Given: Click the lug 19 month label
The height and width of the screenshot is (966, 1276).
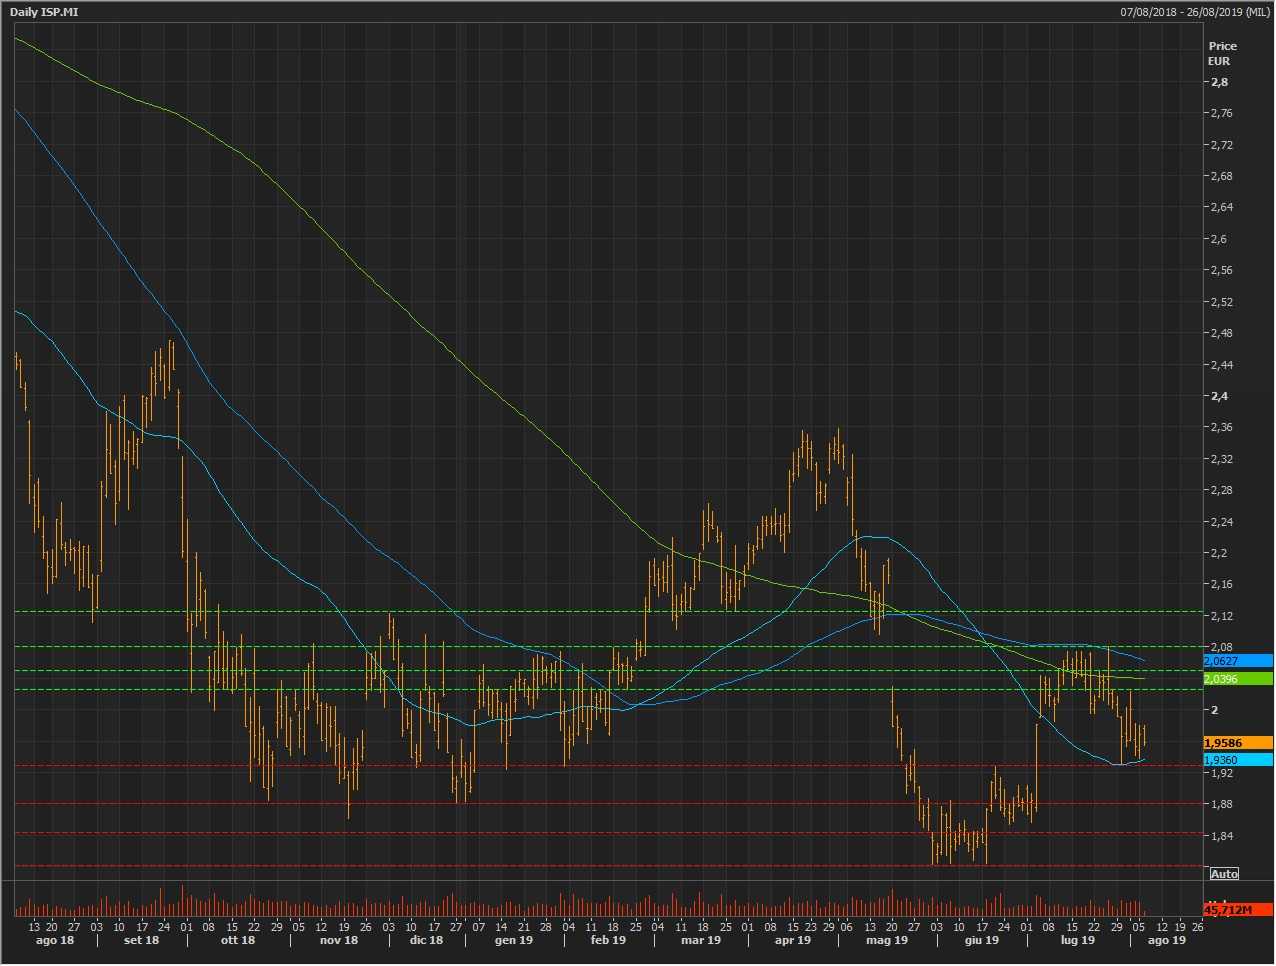Looking at the screenshot, I should coord(1077,940).
